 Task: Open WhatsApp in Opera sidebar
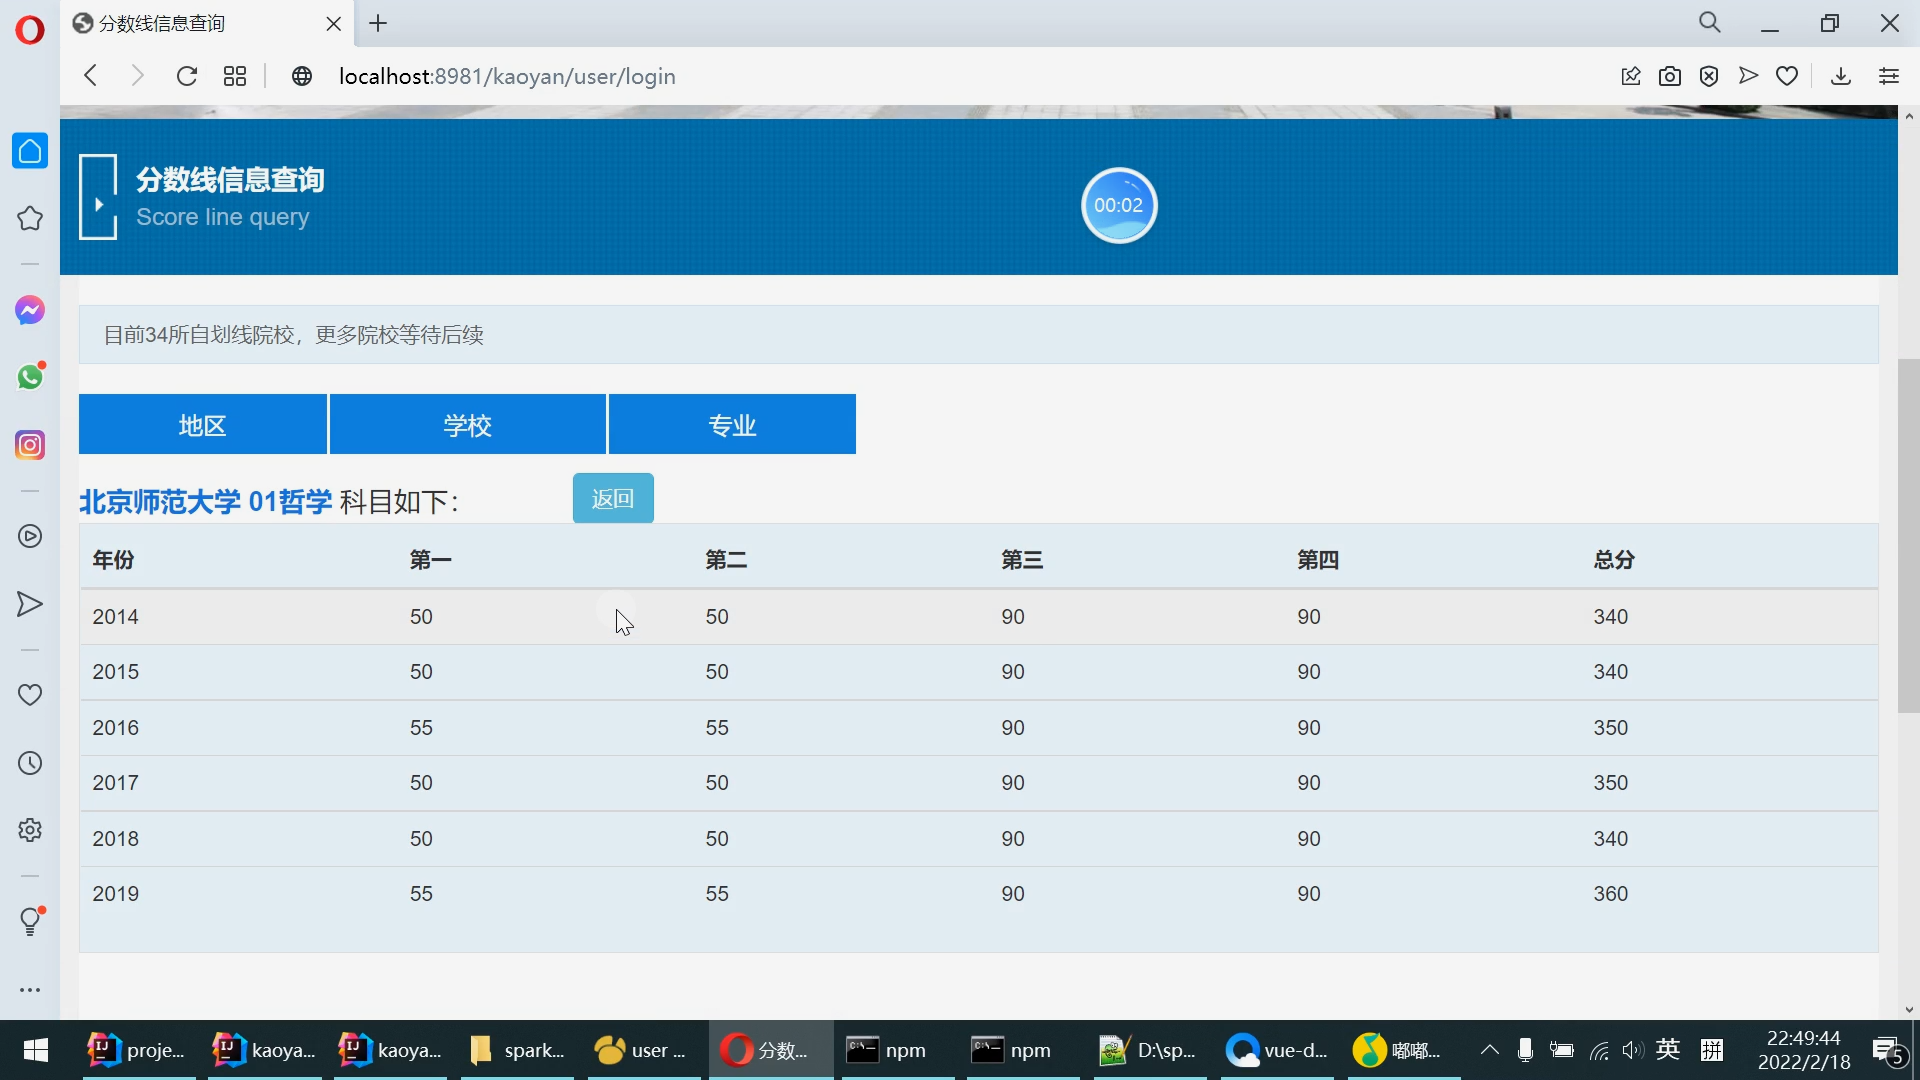30,377
